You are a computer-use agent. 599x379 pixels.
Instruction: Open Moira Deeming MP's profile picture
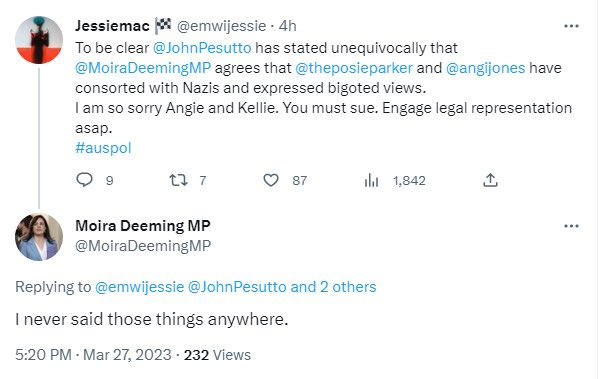tap(39, 237)
